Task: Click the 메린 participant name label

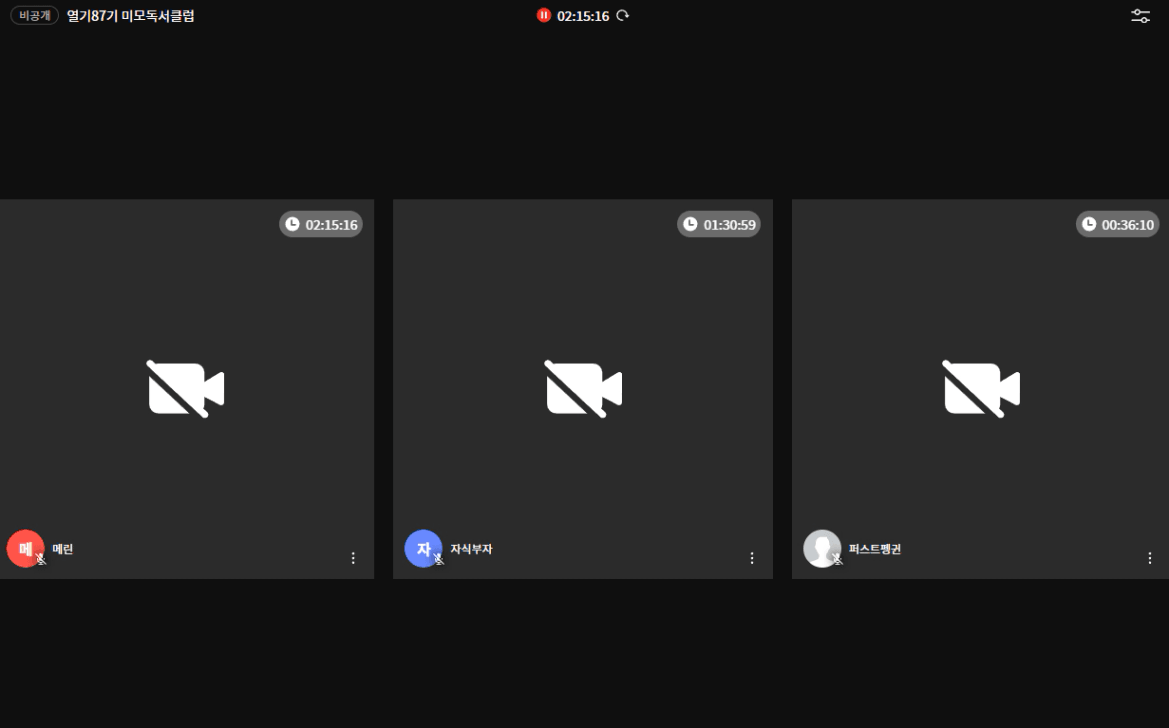Action: point(63,549)
